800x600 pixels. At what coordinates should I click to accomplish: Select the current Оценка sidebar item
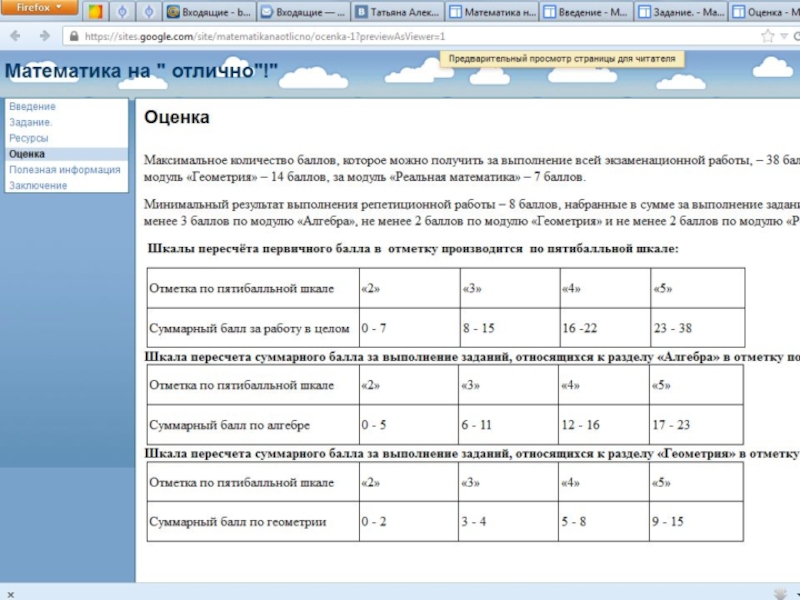pyautogui.click(x=27, y=154)
